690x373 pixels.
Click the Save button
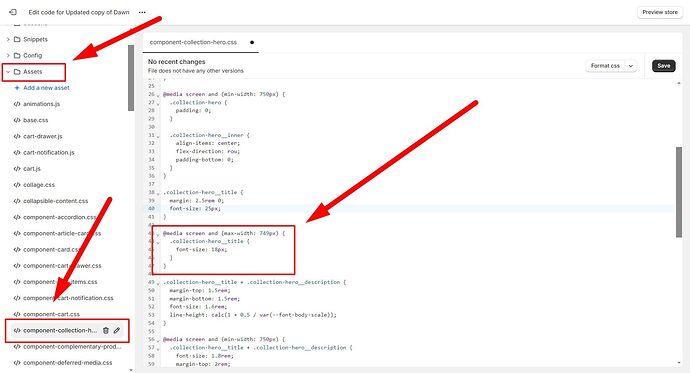point(664,66)
